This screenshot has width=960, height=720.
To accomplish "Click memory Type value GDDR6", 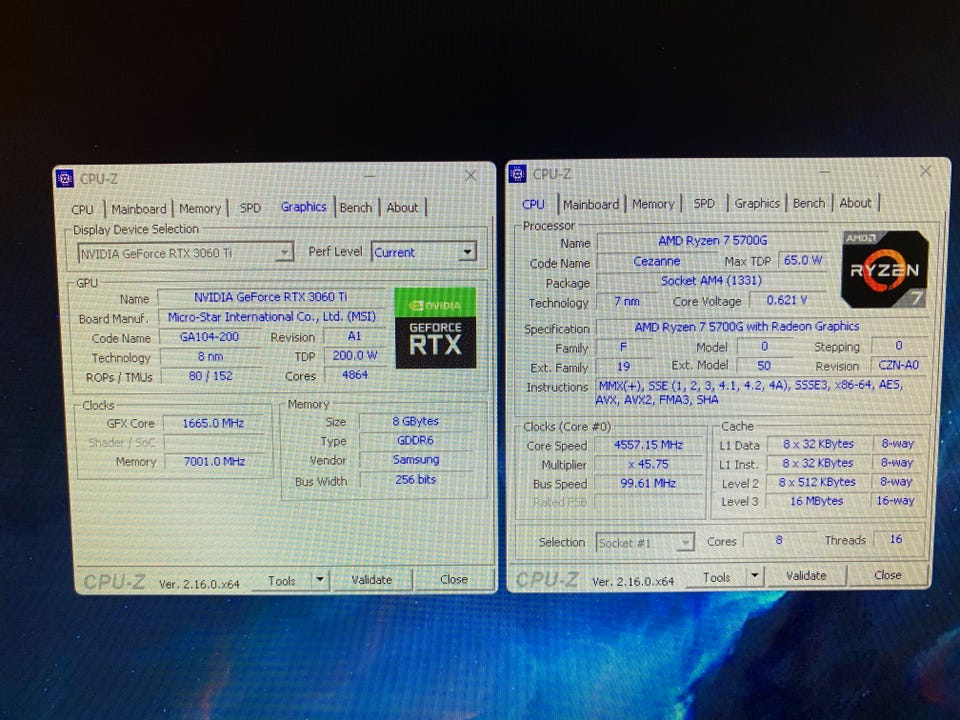I will click(416, 440).
